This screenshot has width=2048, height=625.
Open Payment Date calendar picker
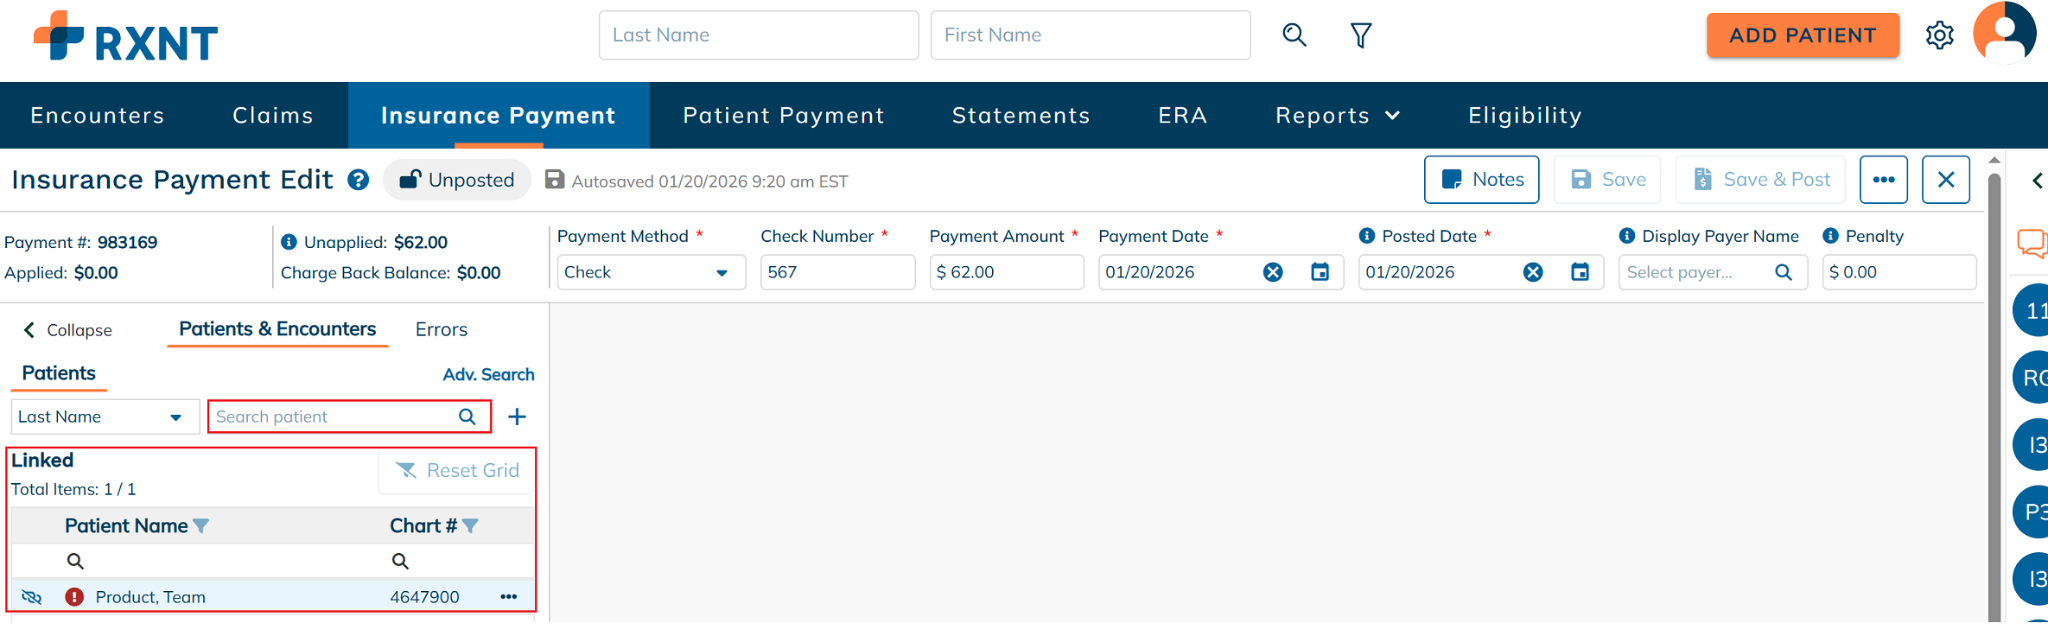[x=1320, y=272]
